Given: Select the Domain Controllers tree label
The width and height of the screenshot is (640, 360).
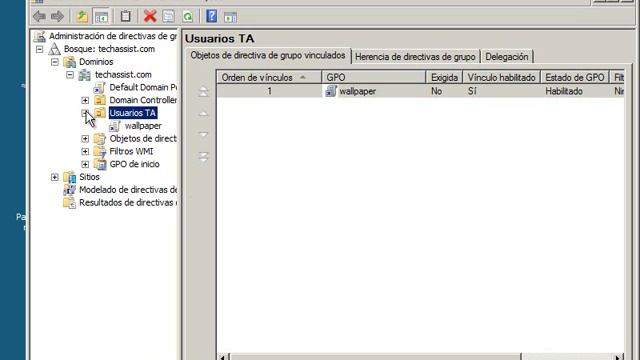Looking at the screenshot, I should click(143, 100).
